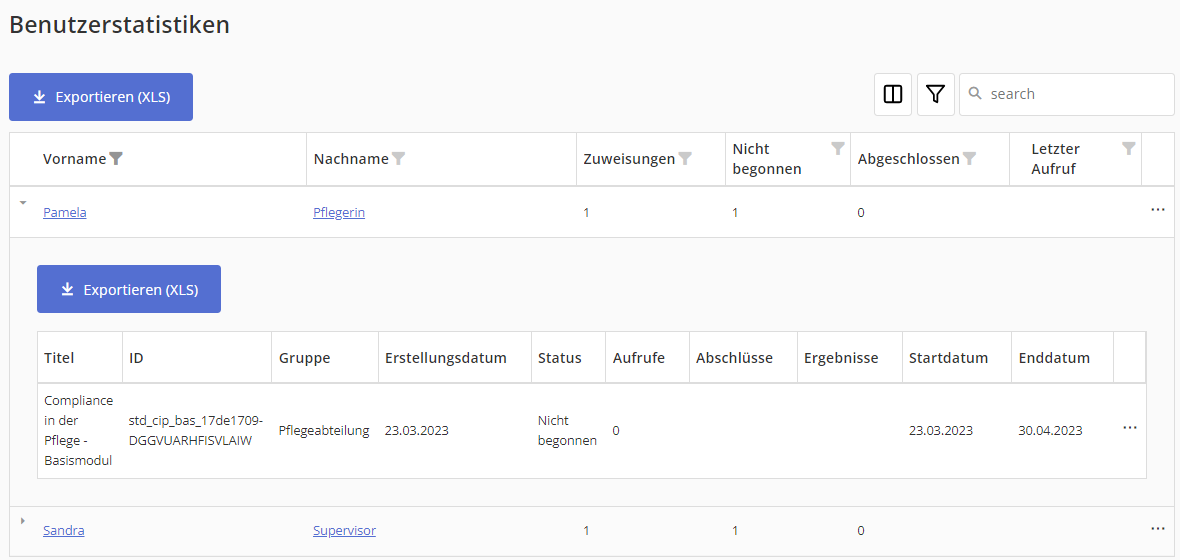Viewport: 1180px width, 560px height.
Task: Click the top Exportieren (XLS) button
Action: [101, 97]
